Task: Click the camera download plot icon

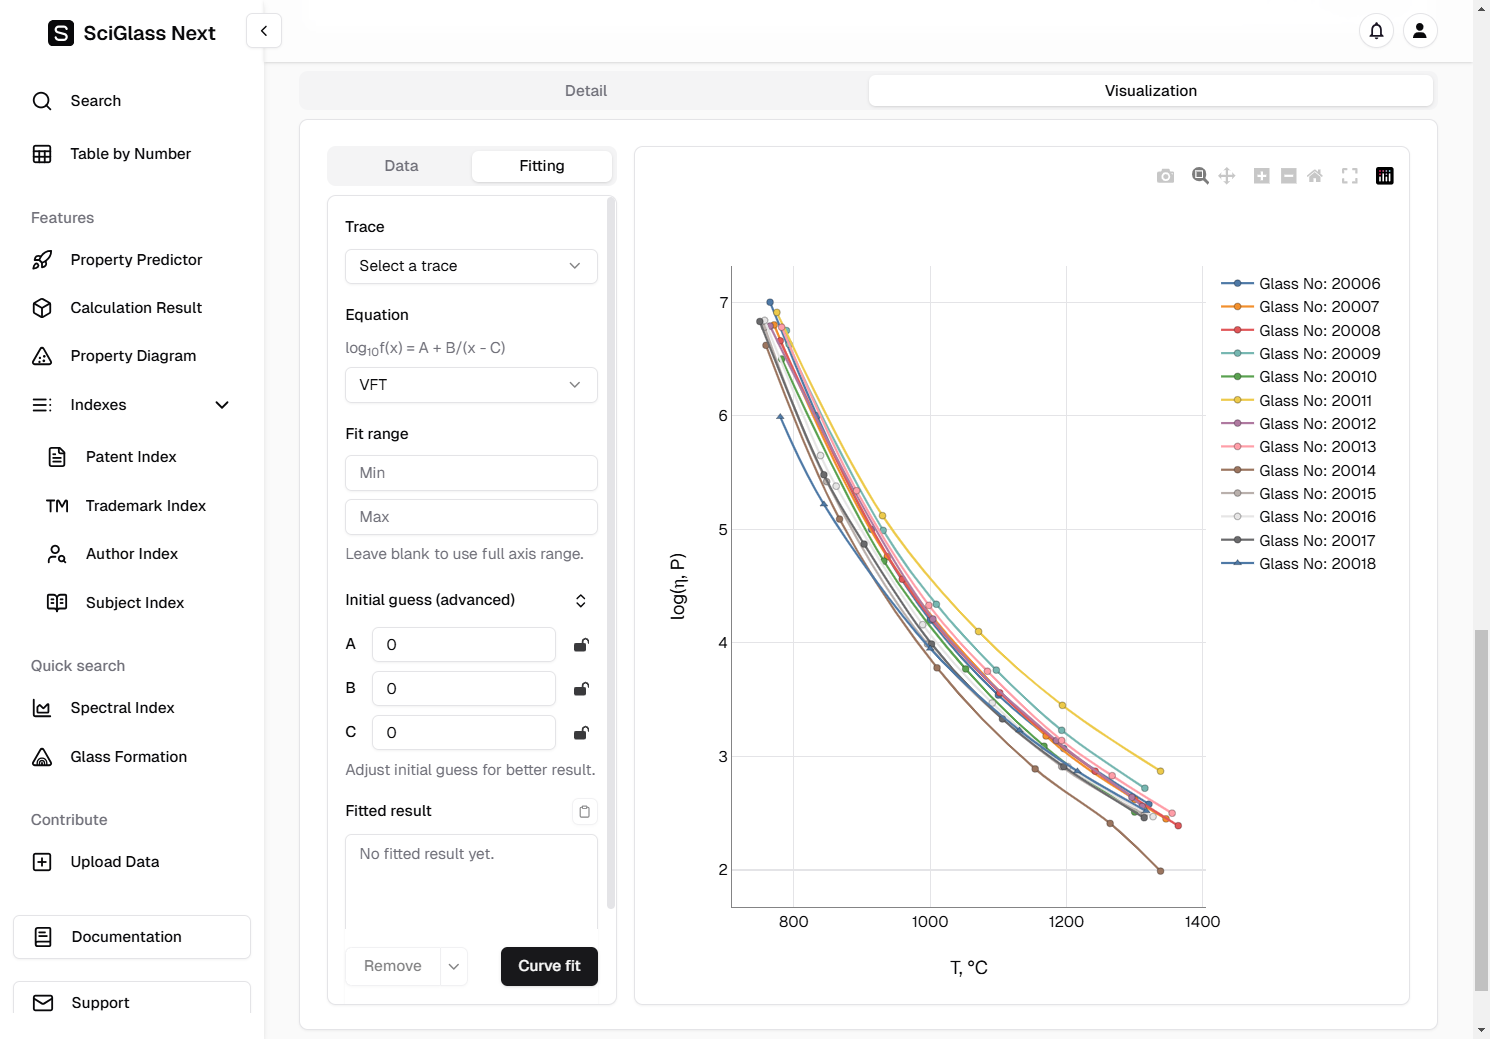Action: coord(1165,176)
